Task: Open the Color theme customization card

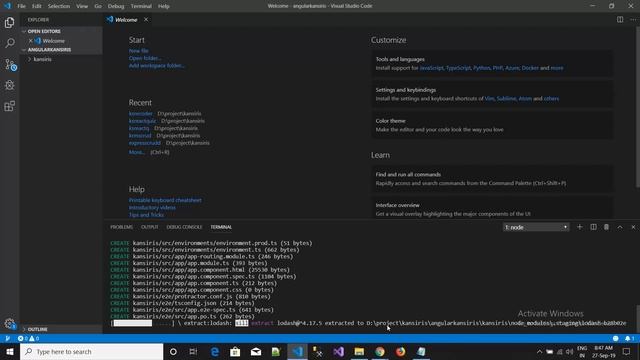Action: pyautogui.click(x=492, y=125)
